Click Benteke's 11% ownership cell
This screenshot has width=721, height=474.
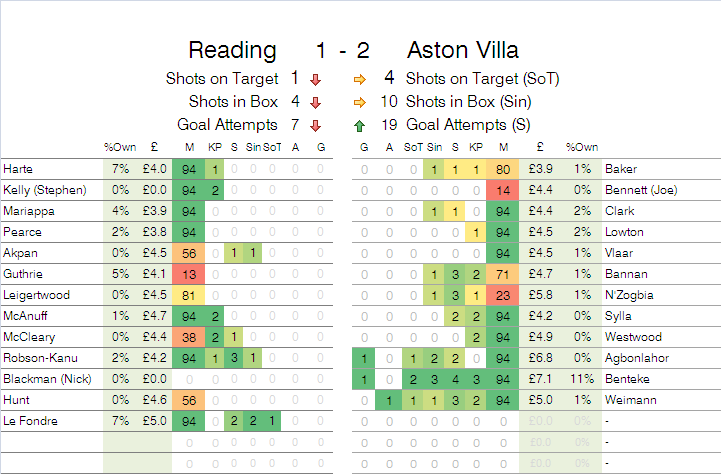click(x=578, y=379)
